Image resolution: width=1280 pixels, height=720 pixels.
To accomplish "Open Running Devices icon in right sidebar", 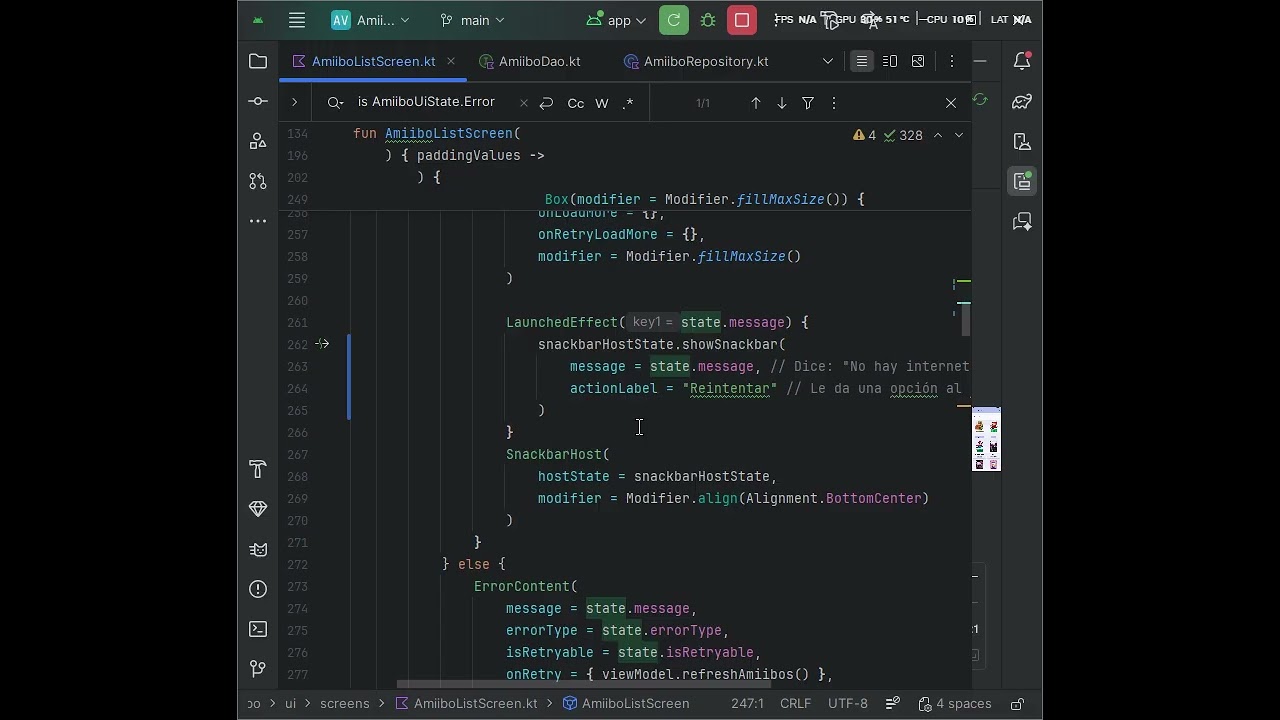I will click(x=1022, y=181).
